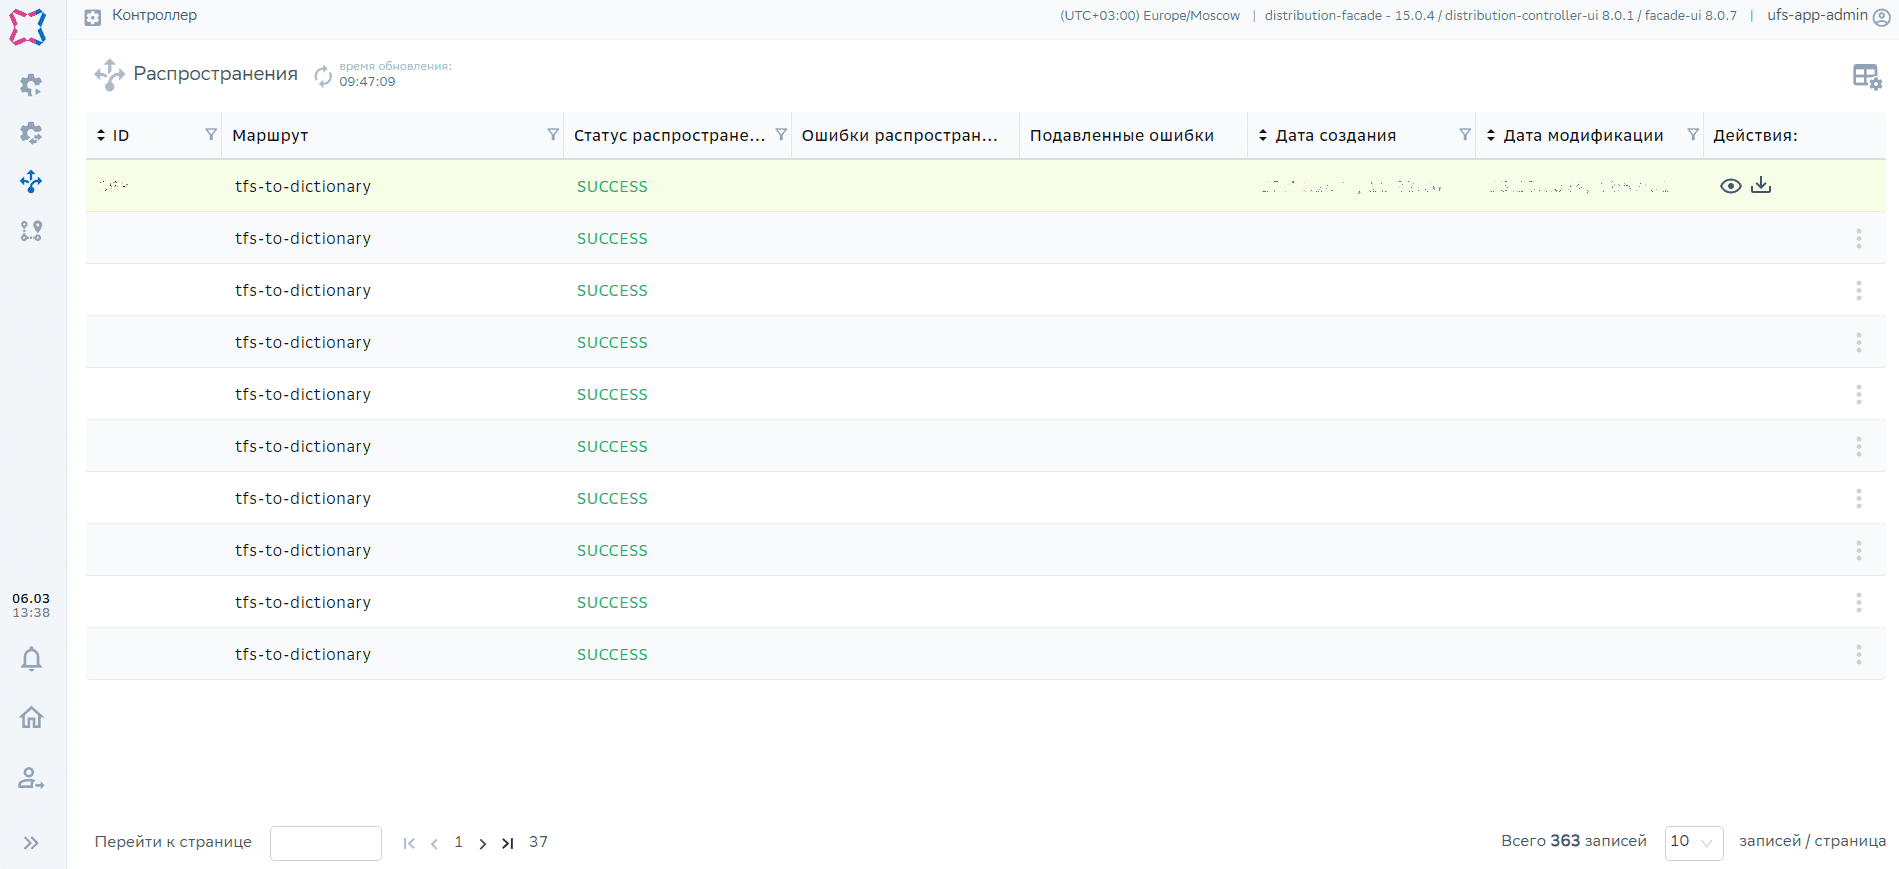
Task: Open filter for Маршрут column
Action: (x=552, y=135)
